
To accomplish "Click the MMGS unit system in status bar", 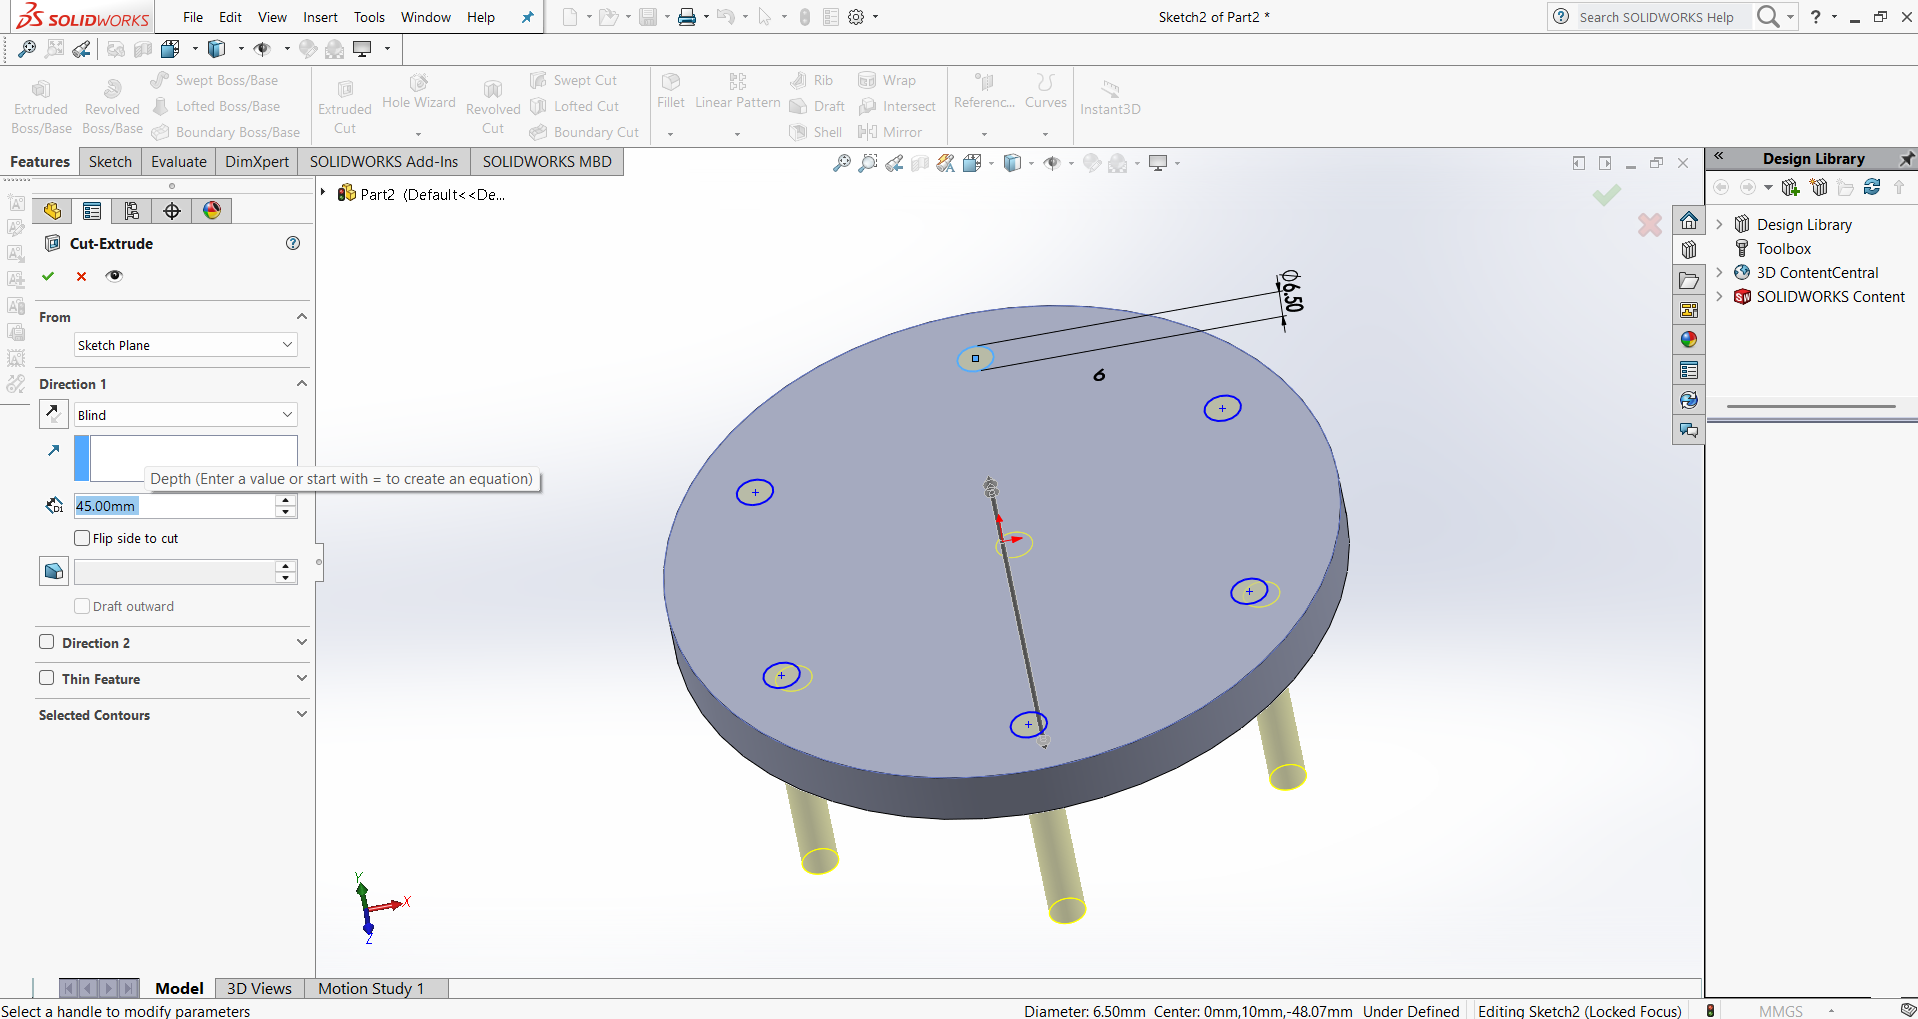I will (1781, 1011).
